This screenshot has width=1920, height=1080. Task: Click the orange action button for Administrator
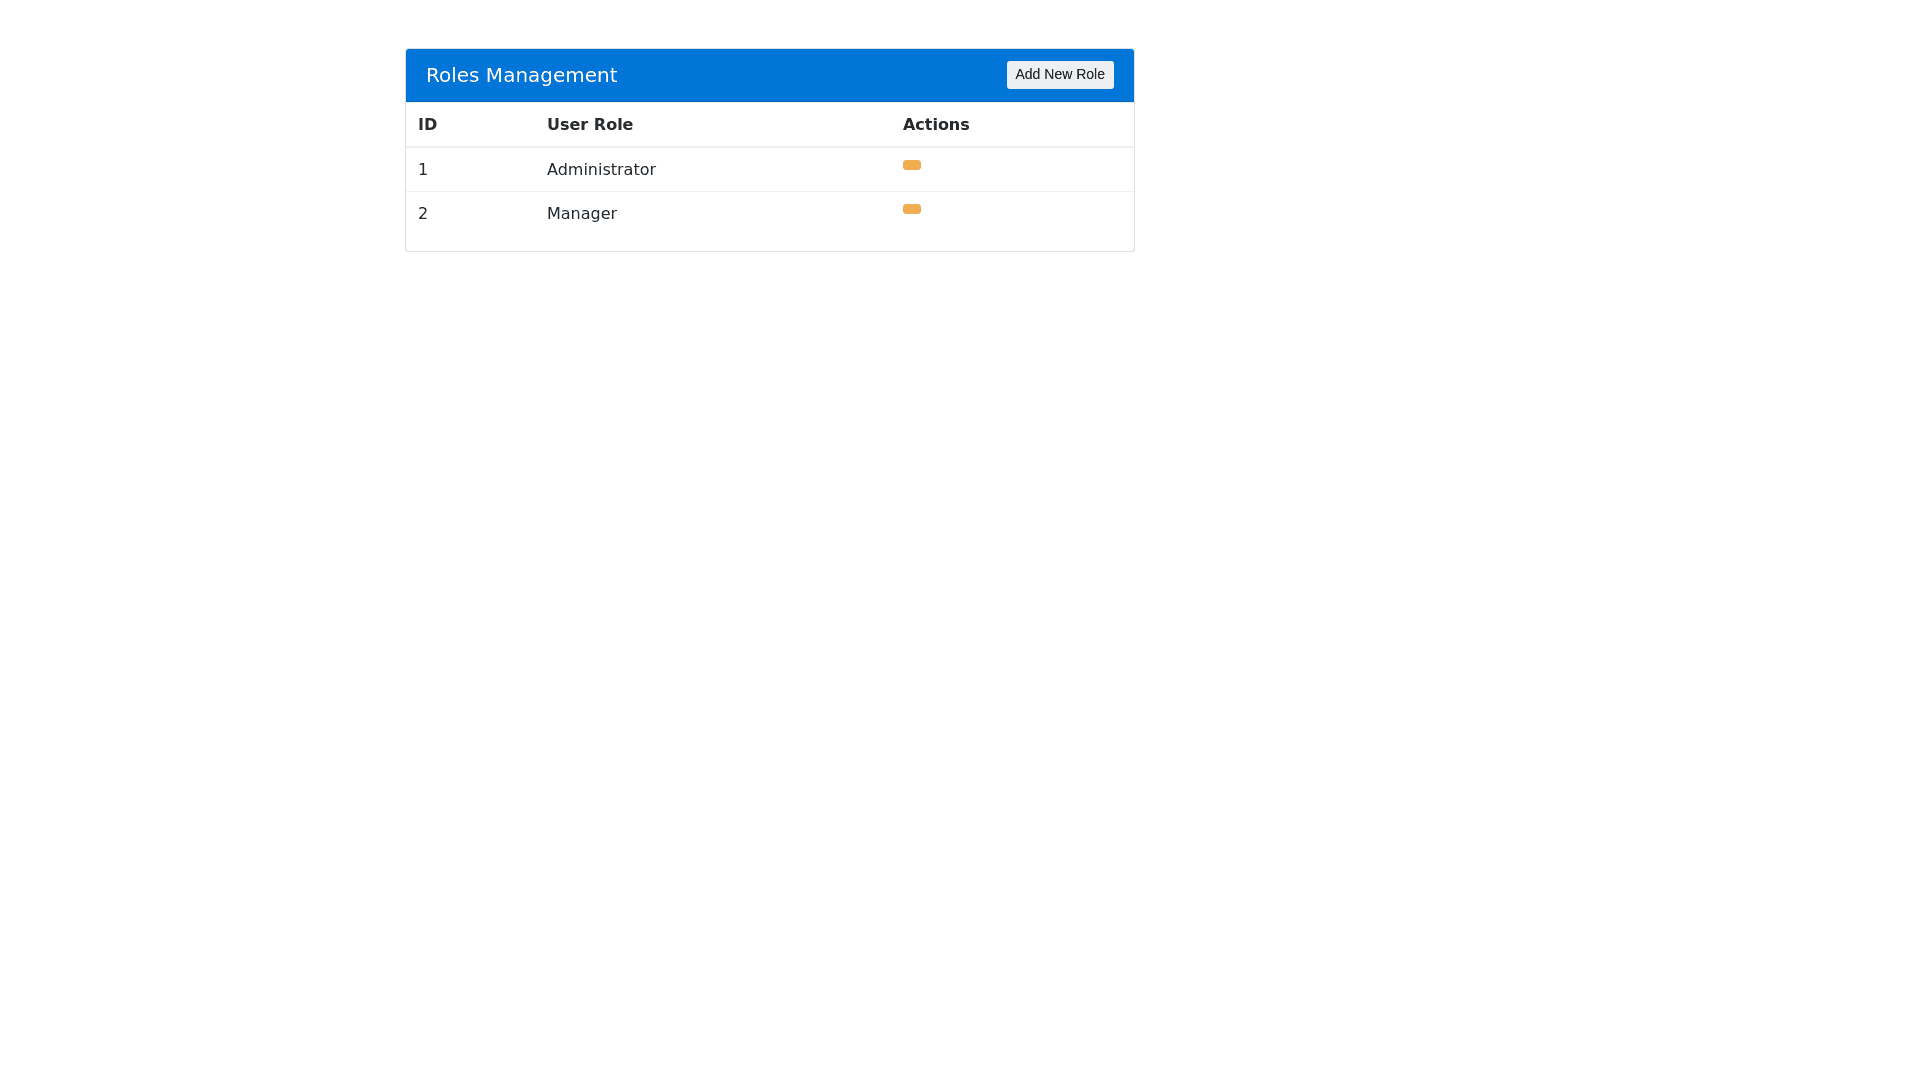(x=911, y=164)
